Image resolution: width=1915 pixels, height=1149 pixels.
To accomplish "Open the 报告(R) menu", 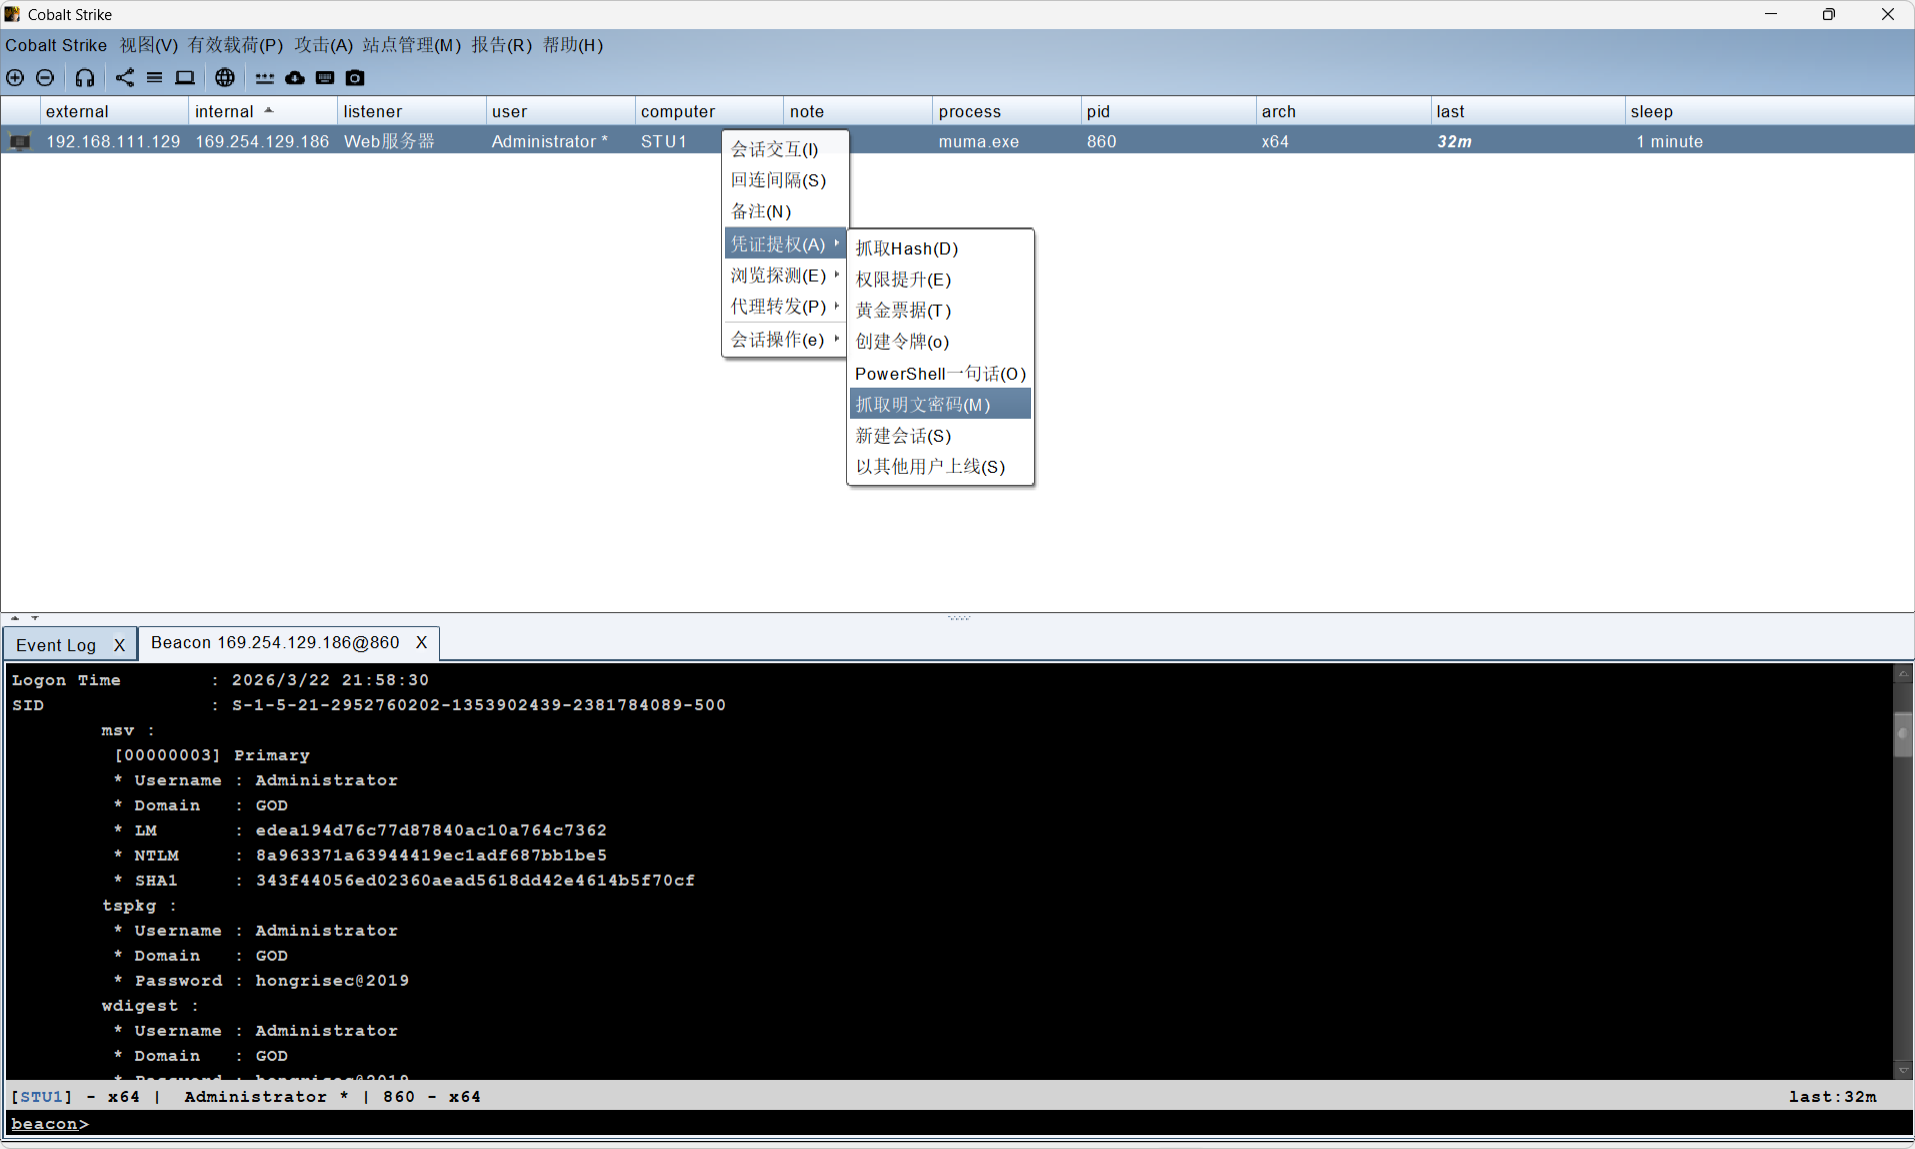I will 502,45.
